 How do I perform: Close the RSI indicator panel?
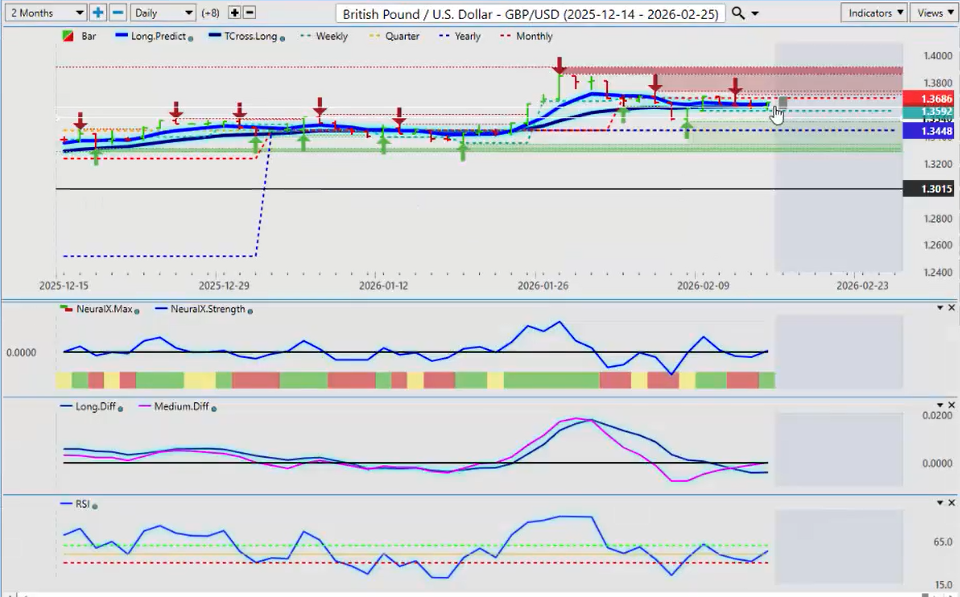click(951, 503)
